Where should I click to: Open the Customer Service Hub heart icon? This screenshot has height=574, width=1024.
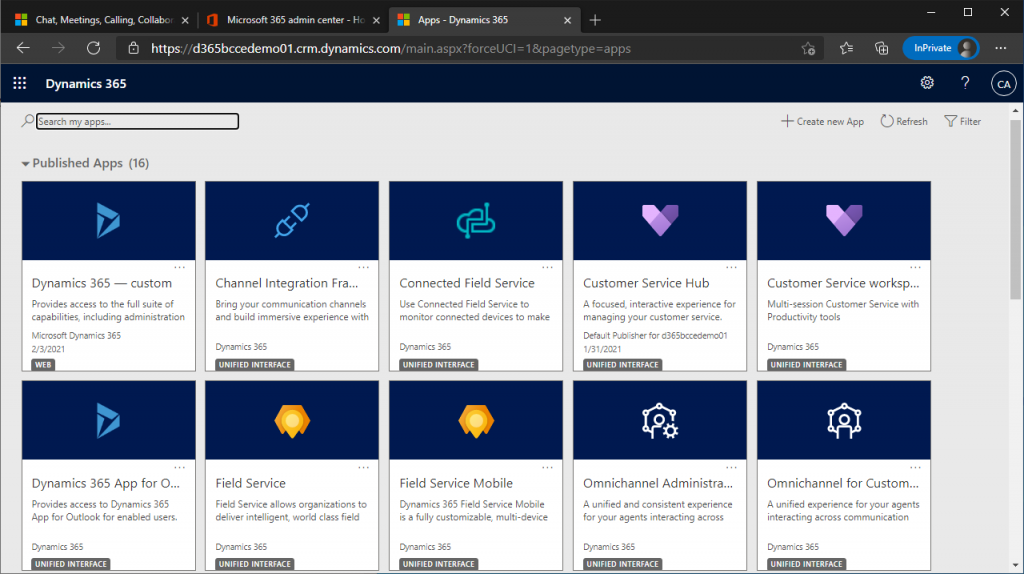pyautogui.click(x=660, y=220)
